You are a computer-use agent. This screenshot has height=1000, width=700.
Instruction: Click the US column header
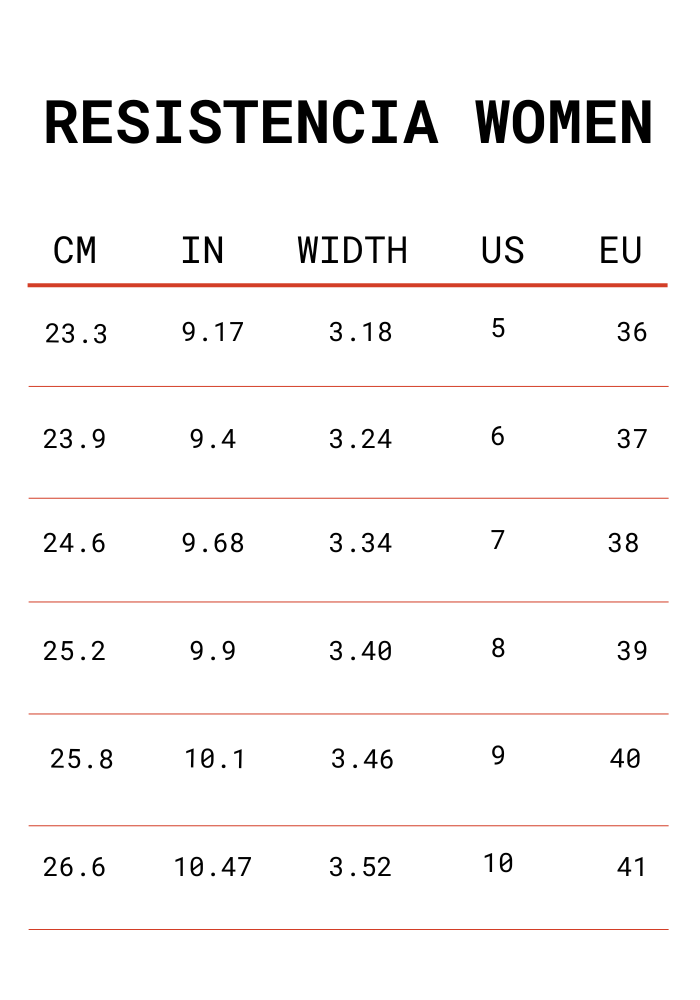coord(502,250)
